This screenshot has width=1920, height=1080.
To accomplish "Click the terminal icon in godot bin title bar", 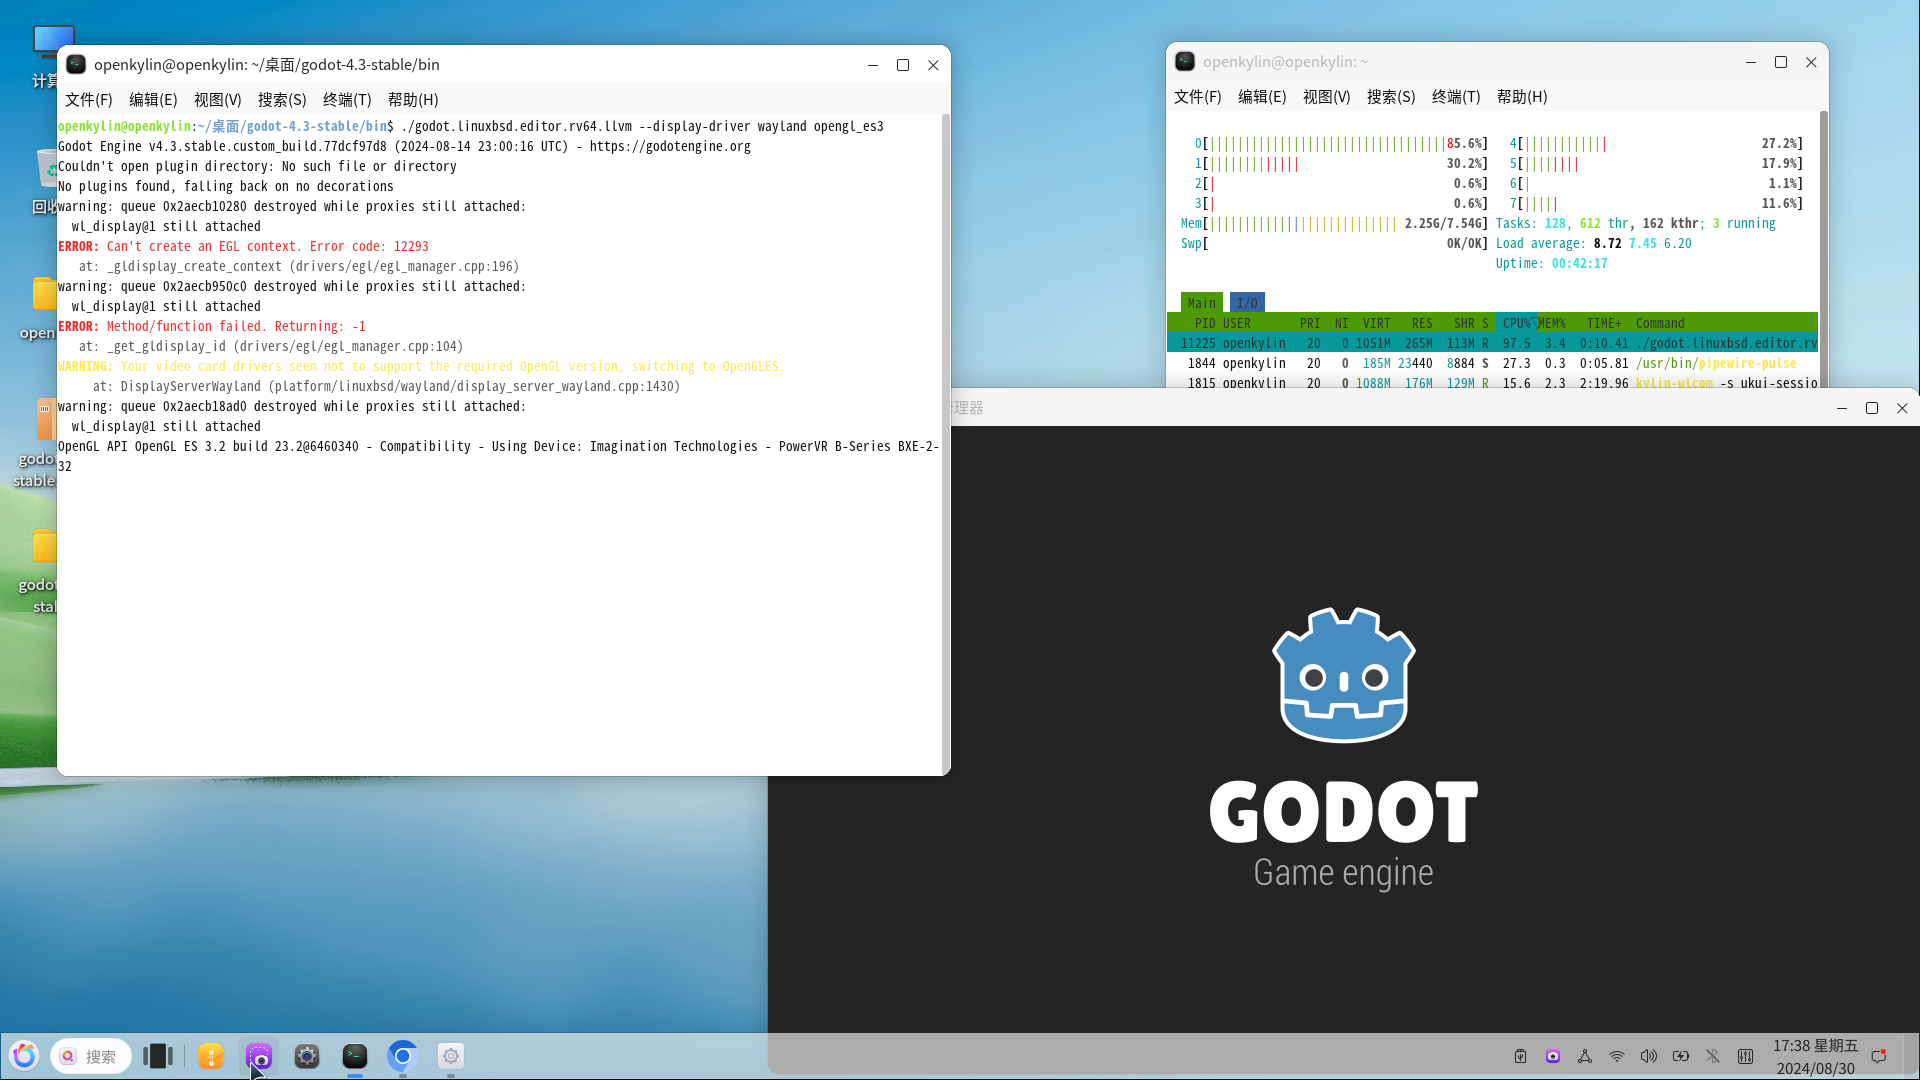I will [x=76, y=64].
